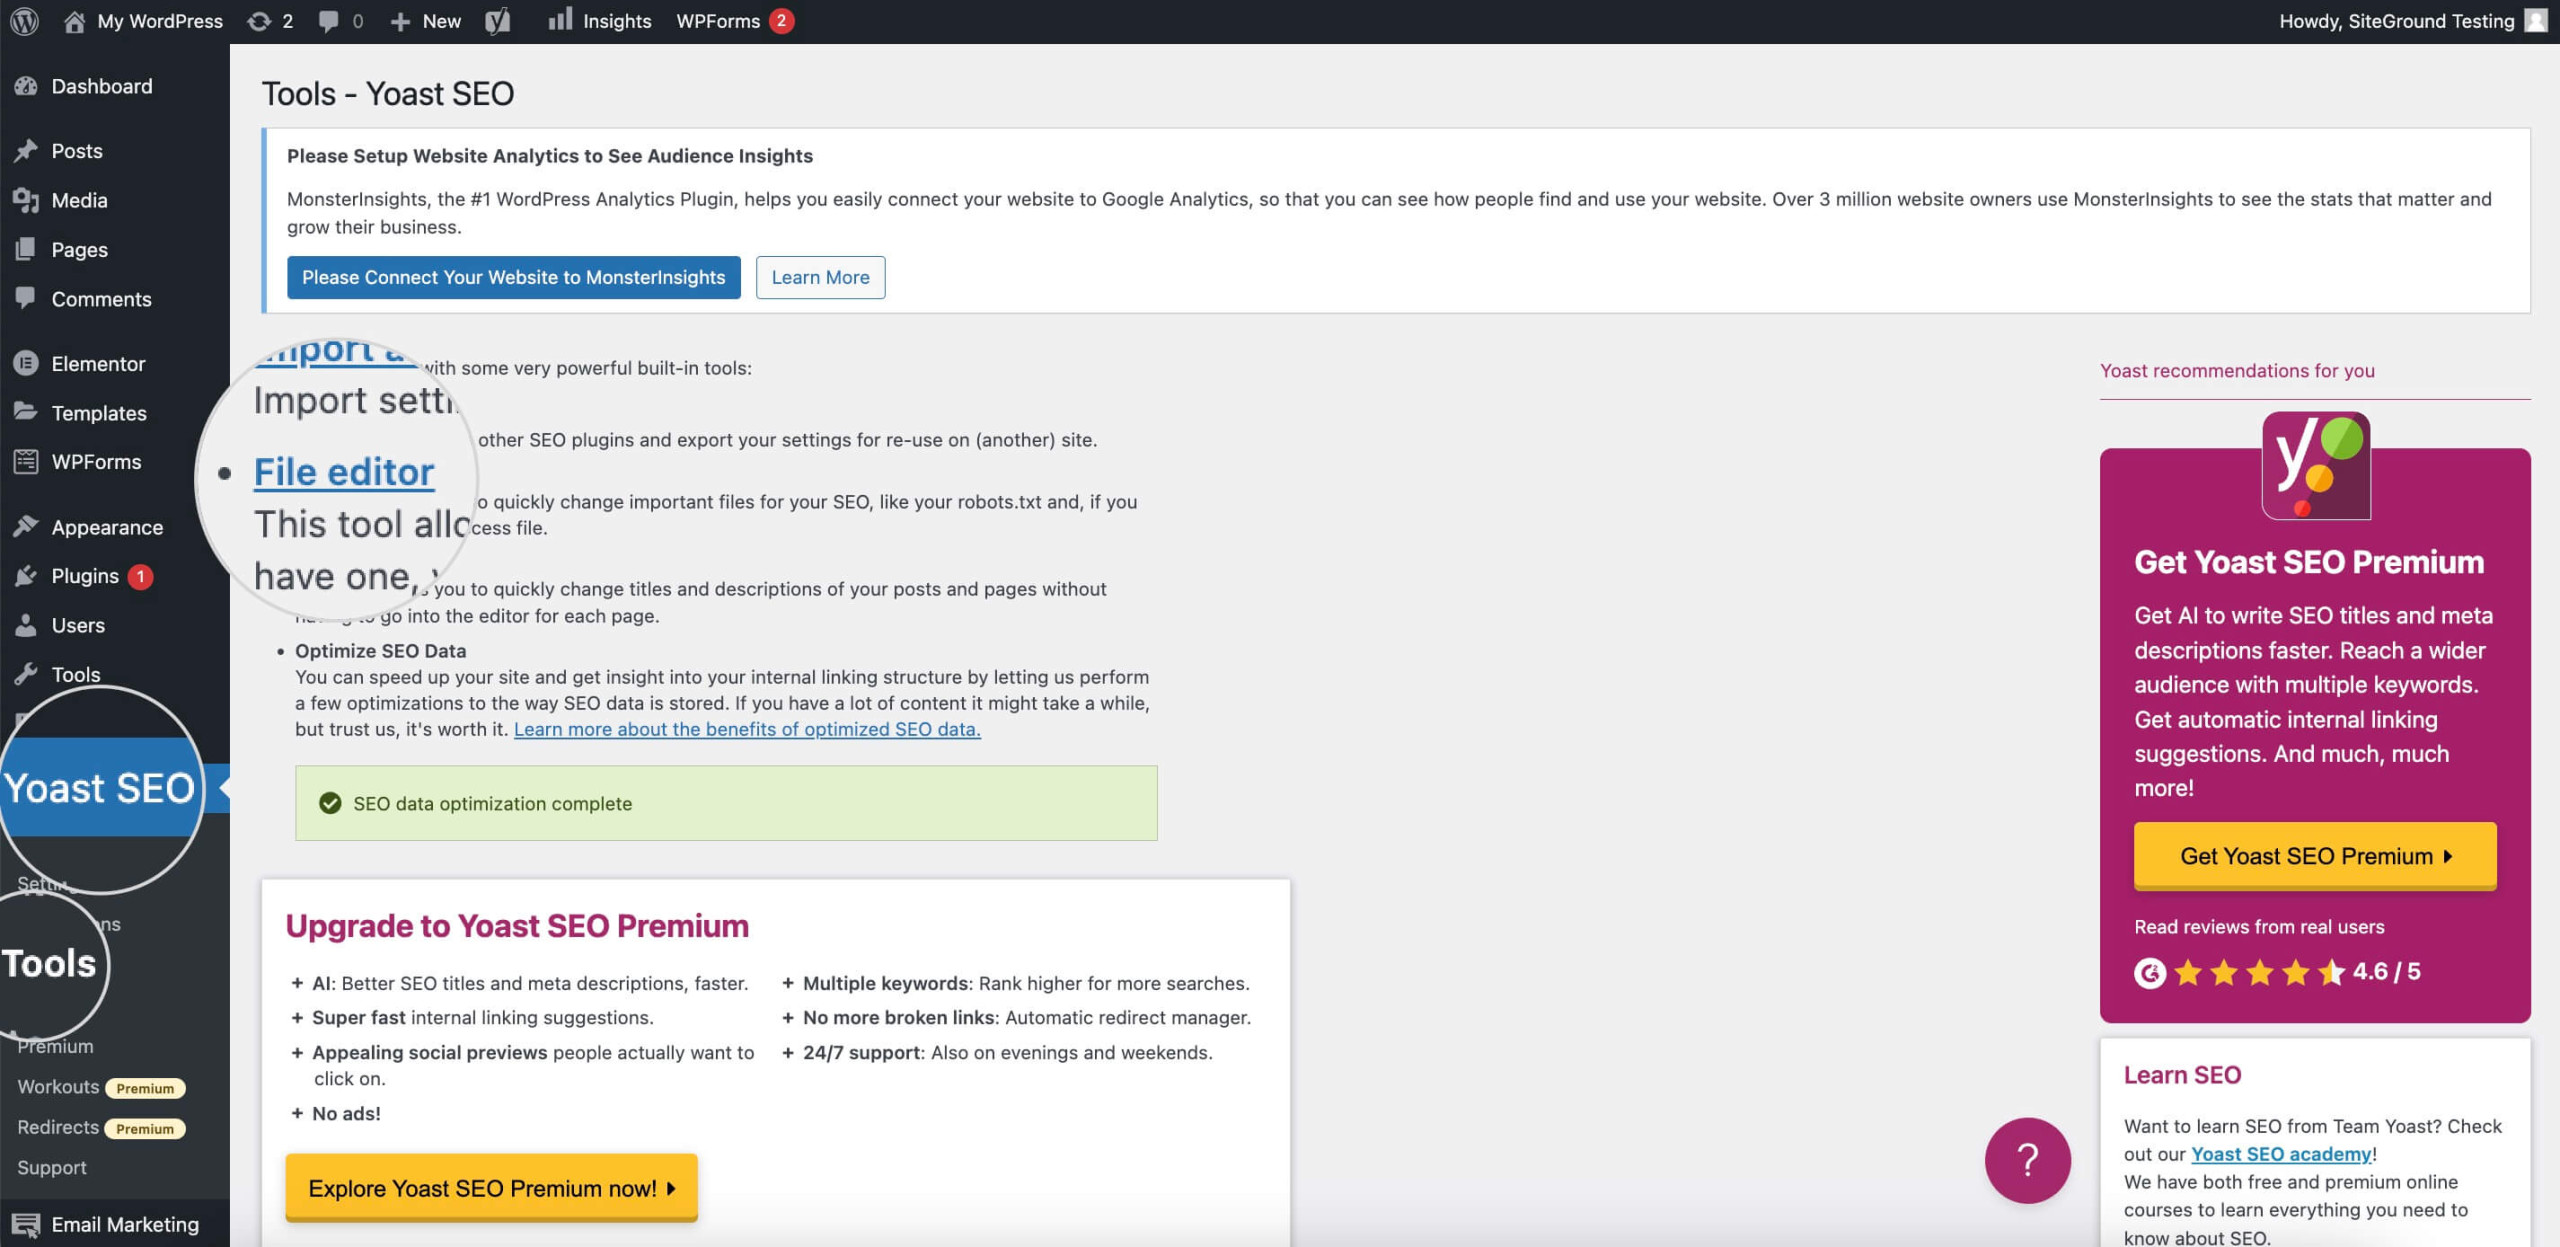The height and width of the screenshot is (1247, 2560).
Task: Open the WordPress logo menu
Action: (24, 21)
